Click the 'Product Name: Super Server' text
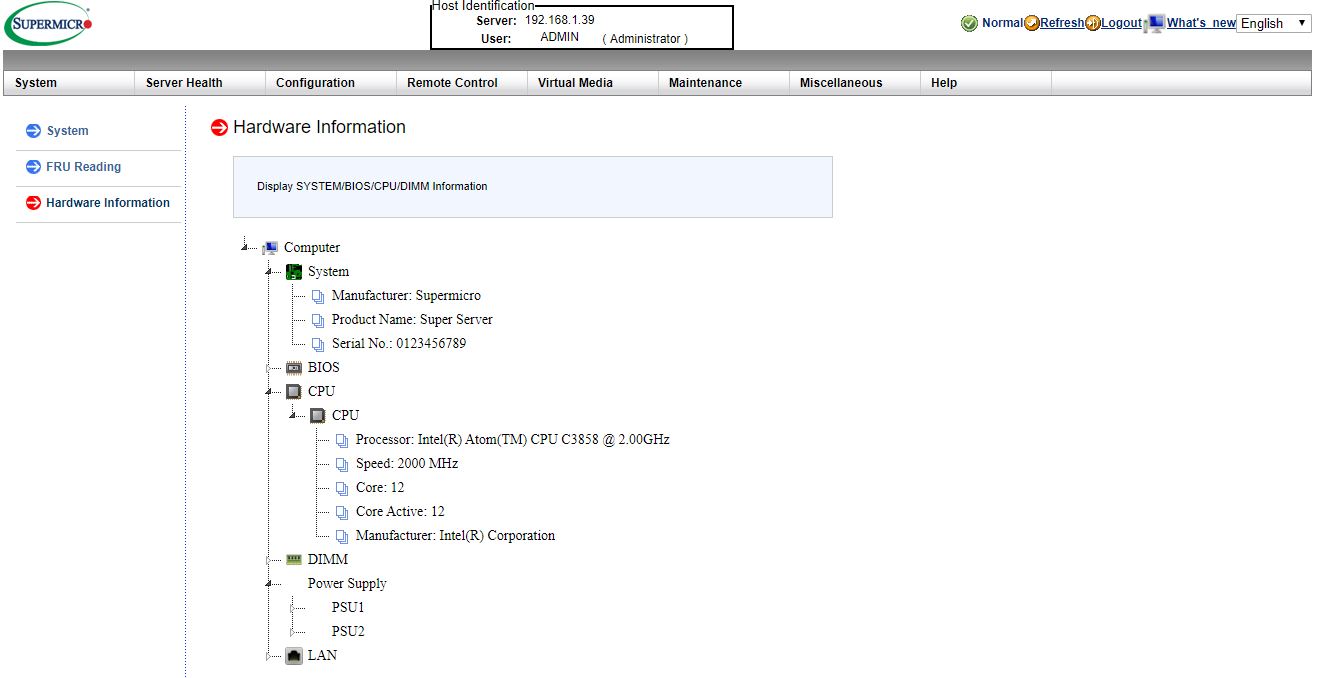Viewport: 1321px width, 678px height. (412, 320)
